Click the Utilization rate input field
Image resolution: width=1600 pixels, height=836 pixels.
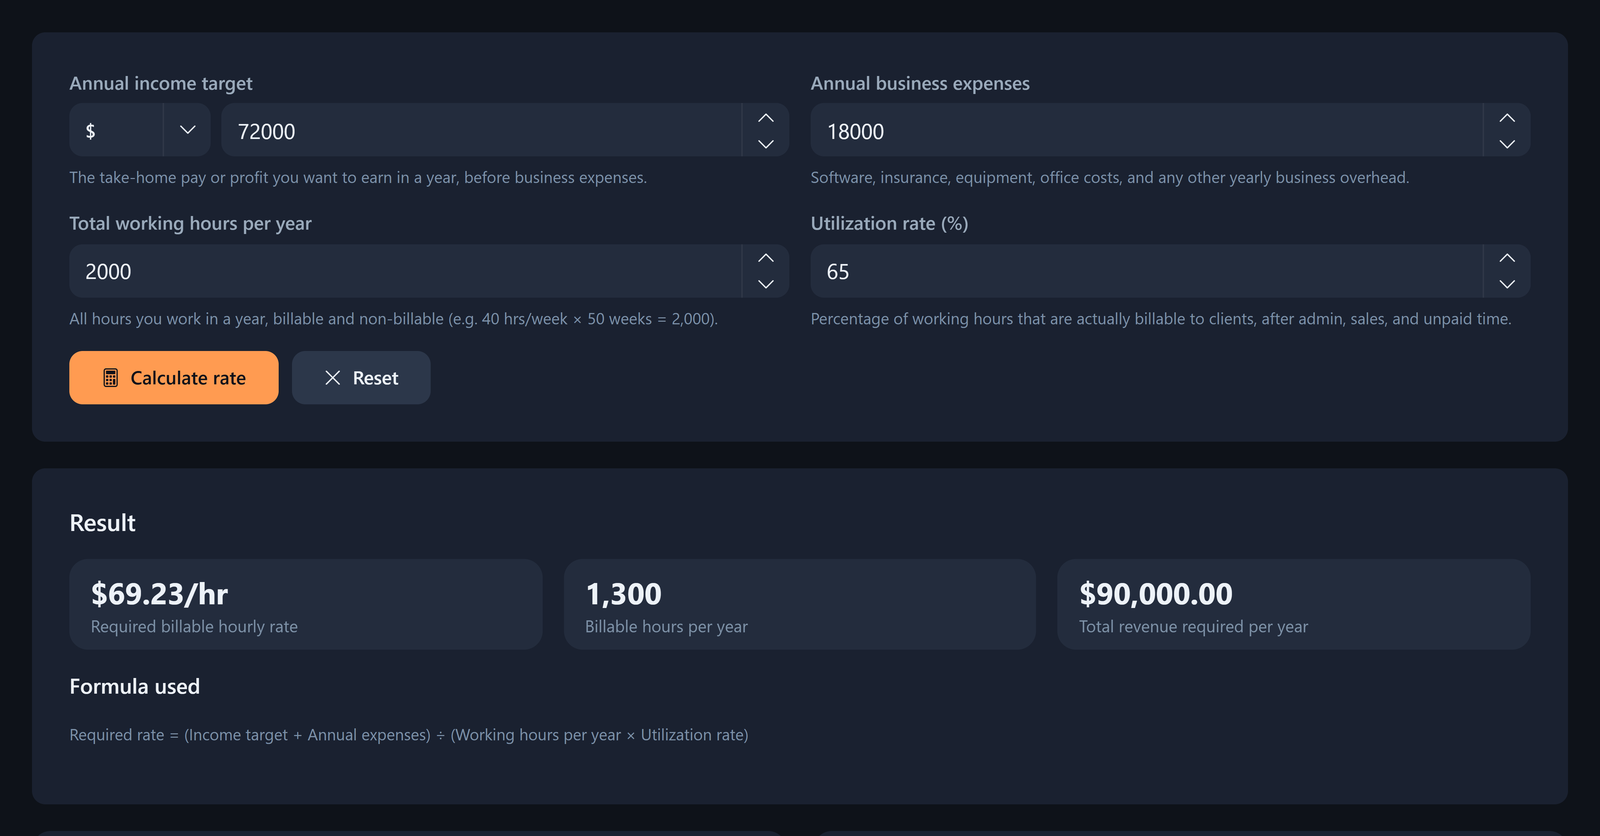1146,271
